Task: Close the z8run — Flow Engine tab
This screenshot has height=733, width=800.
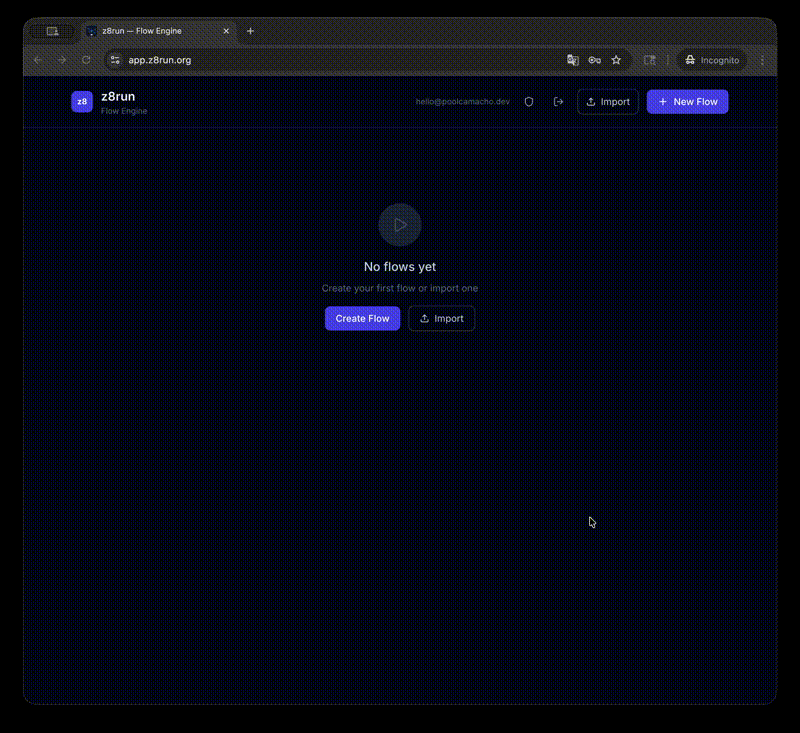Action: [x=226, y=31]
